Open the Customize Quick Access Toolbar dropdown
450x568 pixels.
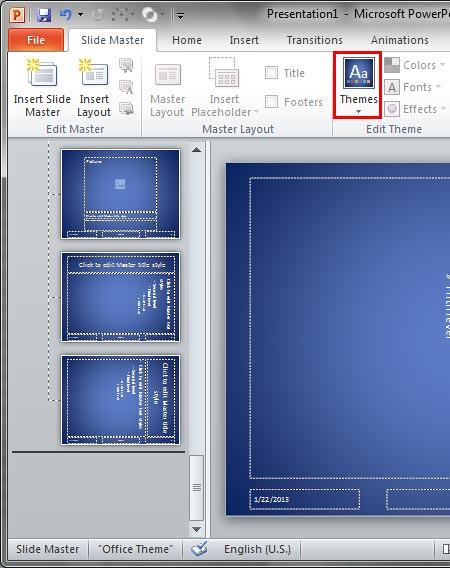point(180,15)
